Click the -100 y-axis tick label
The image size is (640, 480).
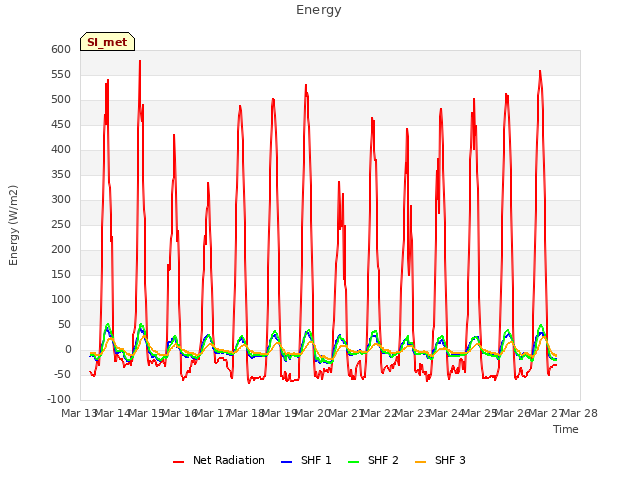(x=59, y=400)
